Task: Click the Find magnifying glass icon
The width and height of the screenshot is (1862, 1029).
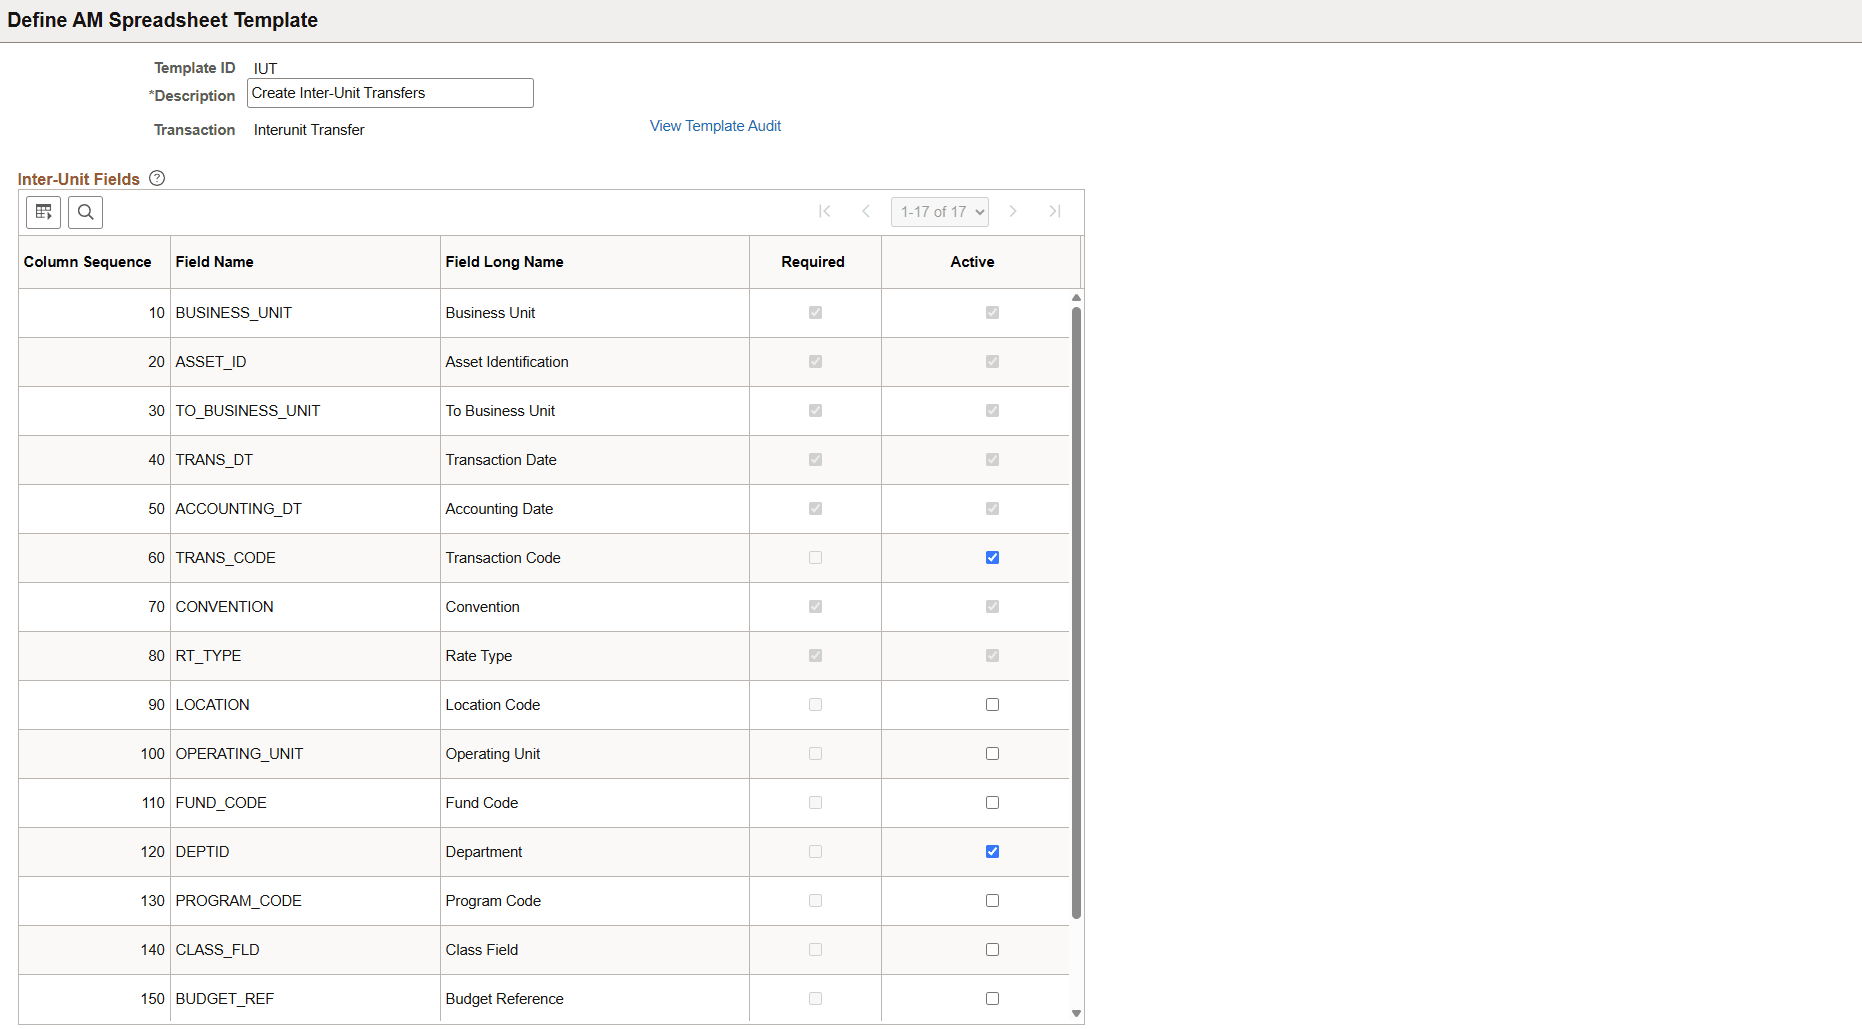Action: click(x=85, y=212)
